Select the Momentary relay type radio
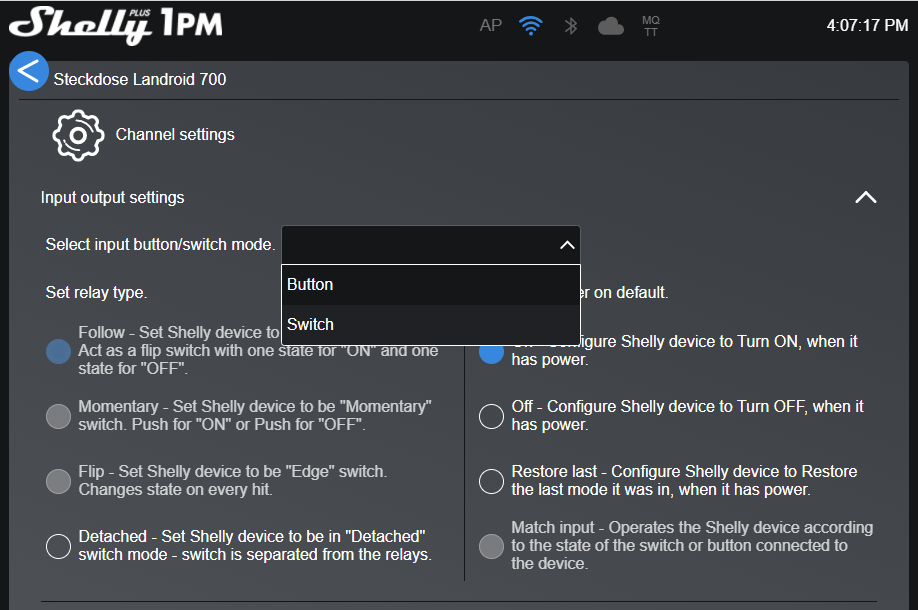The width and height of the screenshot is (918, 610). tap(59, 416)
